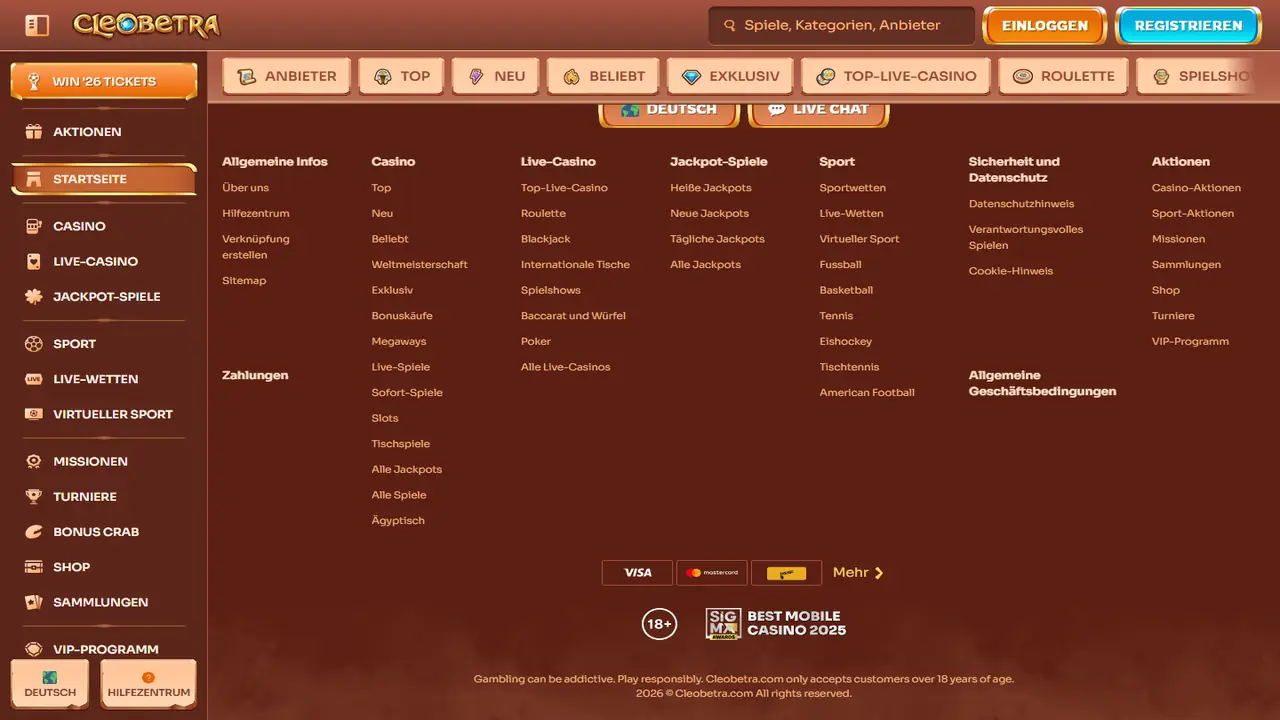1280x720 pixels.
Task: Select the Roulette category tab
Action: click(1064, 76)
